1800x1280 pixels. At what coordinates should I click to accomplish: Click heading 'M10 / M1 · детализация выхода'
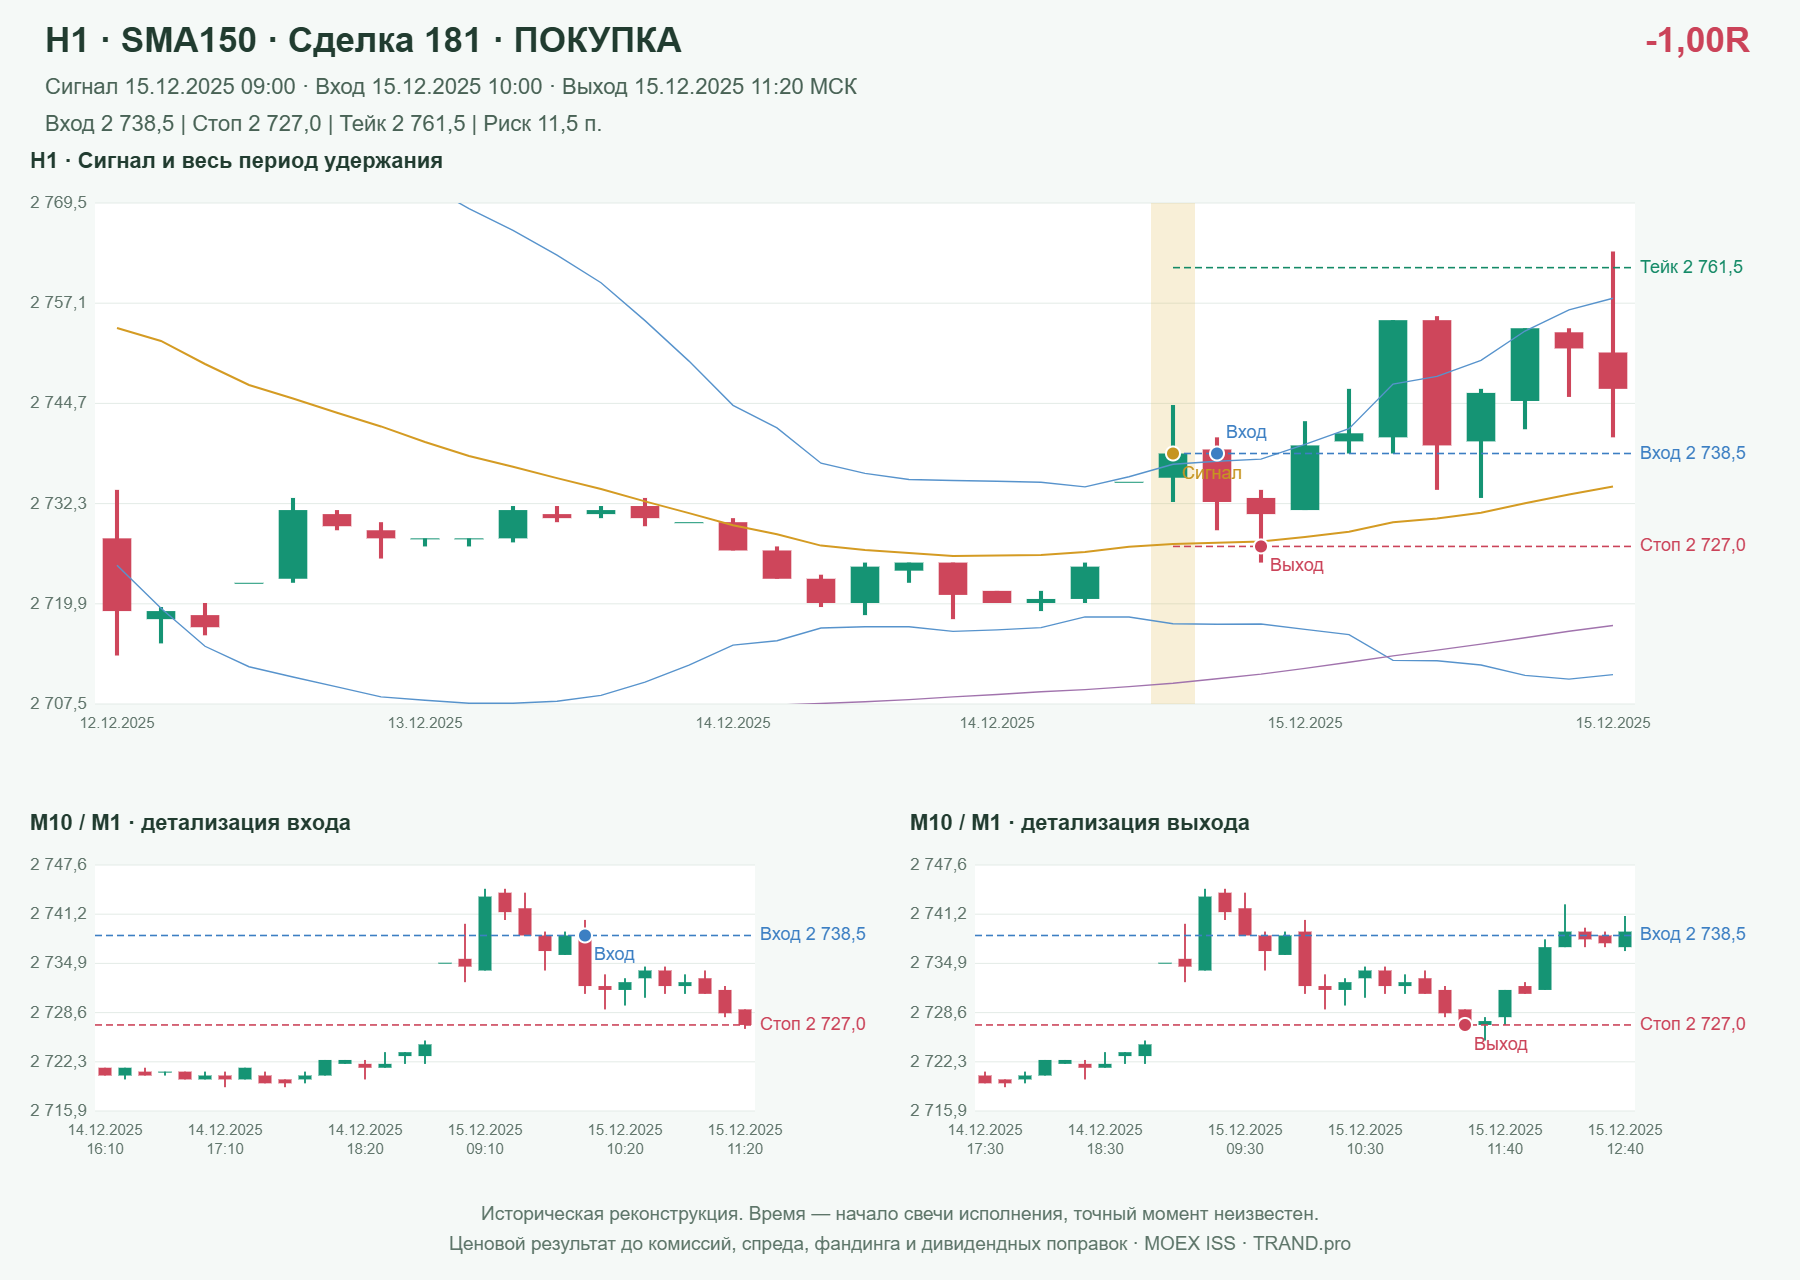[1080, 823]
